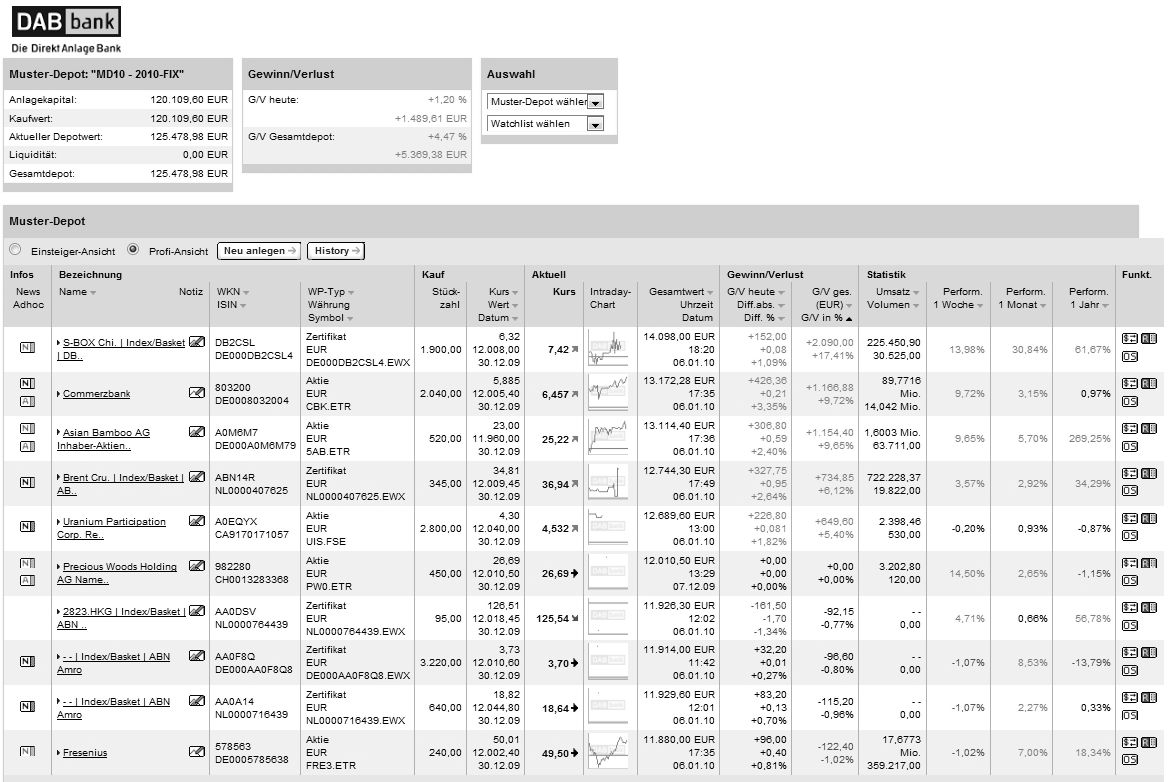Edit note icon for Fresenius row
The width and height of the screenshot is (1172, 782).
point(197,751)
